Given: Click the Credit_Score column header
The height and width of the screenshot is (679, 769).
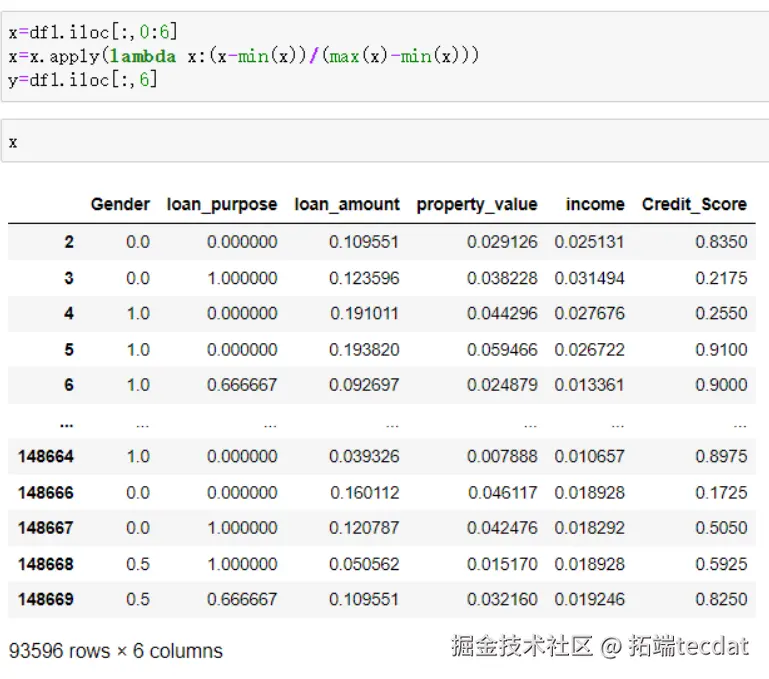Looking at the screenshot, I should [x=694, y=204].
